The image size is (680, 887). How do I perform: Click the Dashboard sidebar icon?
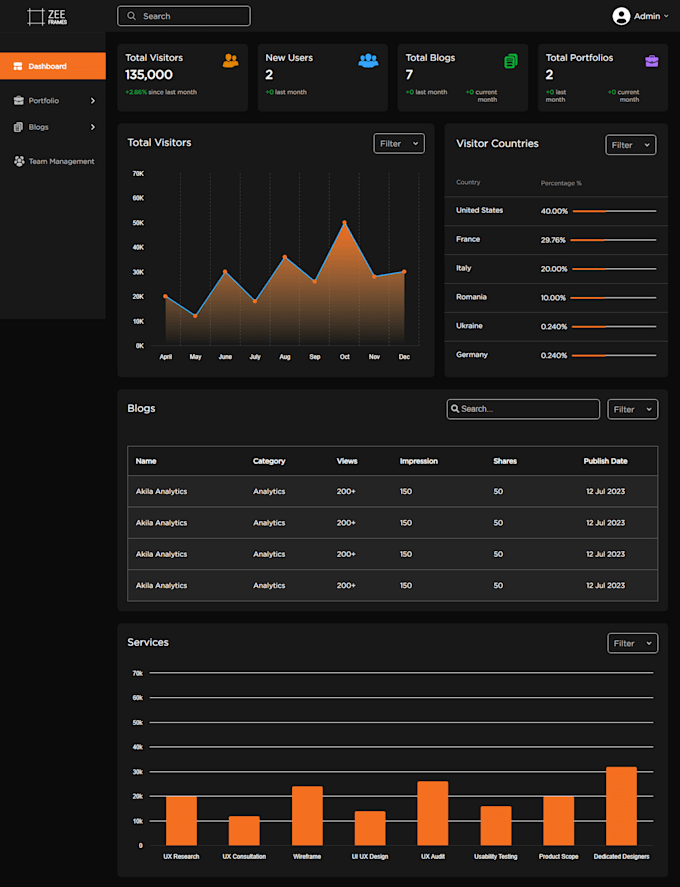pyautogui.click(x=18, y=66)
